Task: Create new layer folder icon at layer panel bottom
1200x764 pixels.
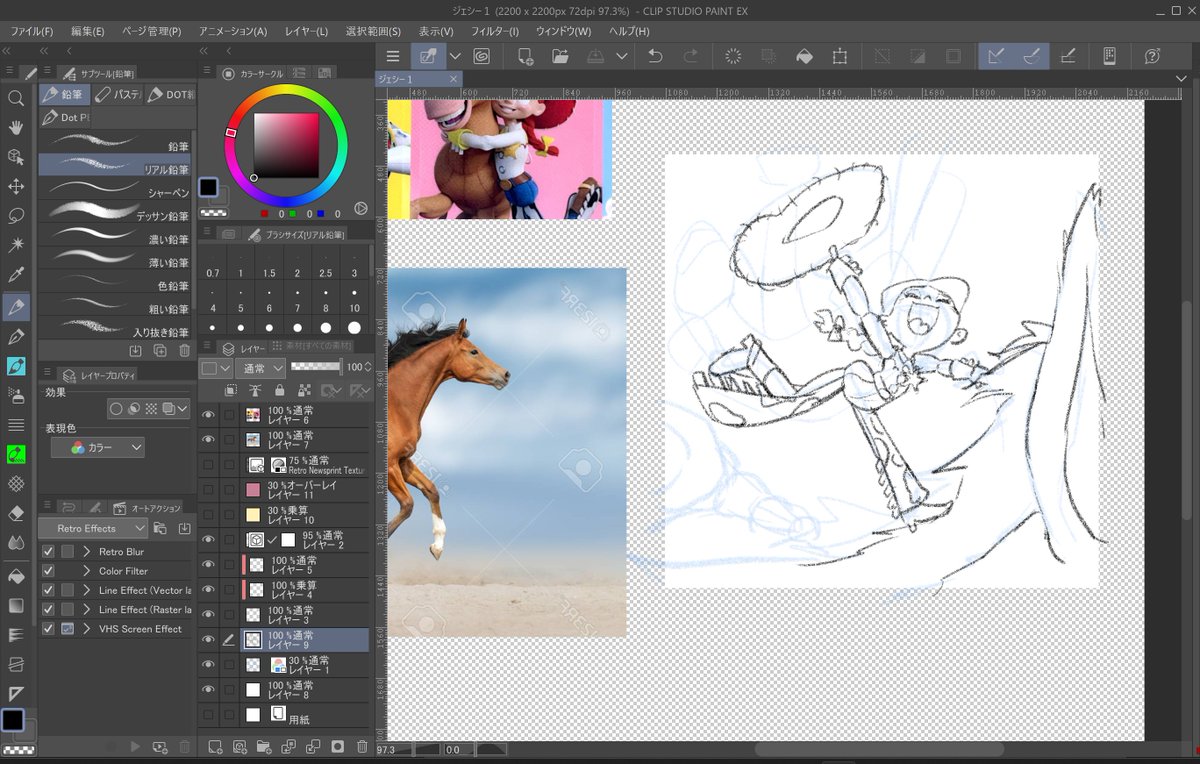Action: (x=264, y=746)
